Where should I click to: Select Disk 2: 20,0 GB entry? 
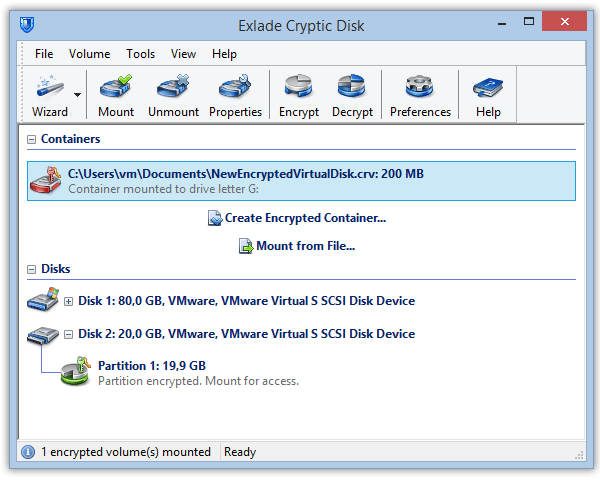coord(246,334)
